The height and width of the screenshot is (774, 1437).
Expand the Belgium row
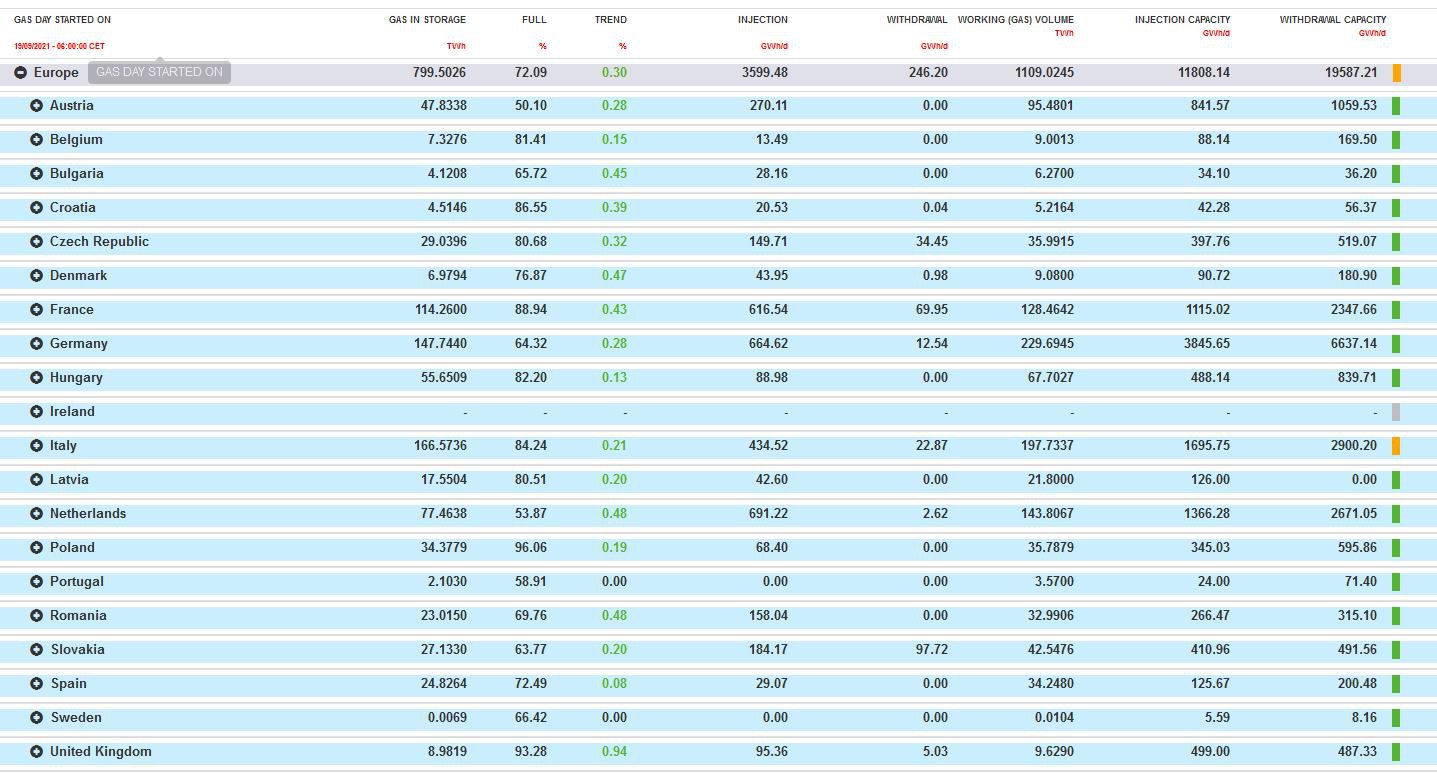pos(37,140)
